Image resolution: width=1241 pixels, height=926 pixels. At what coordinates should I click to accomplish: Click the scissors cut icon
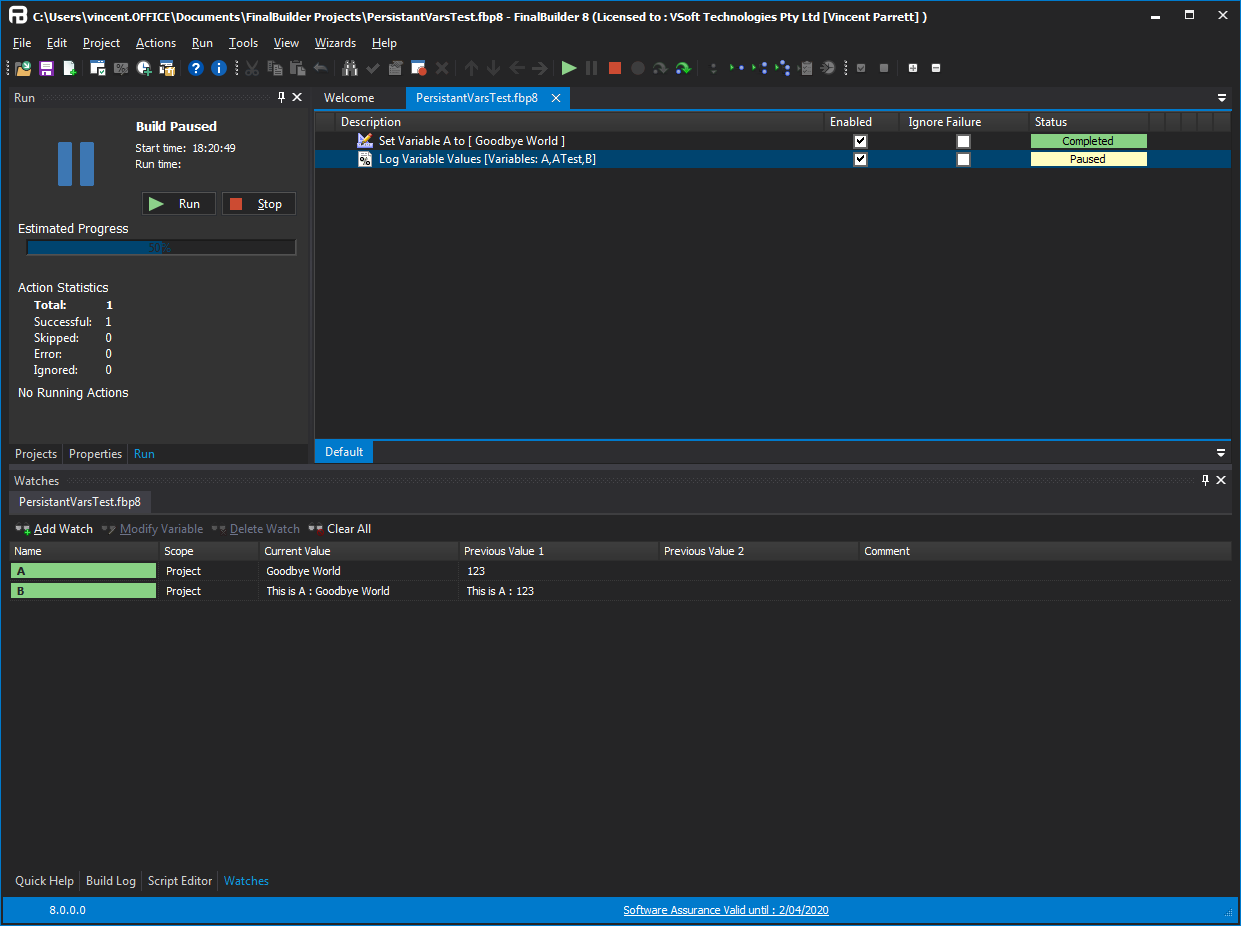pos(251,68)
